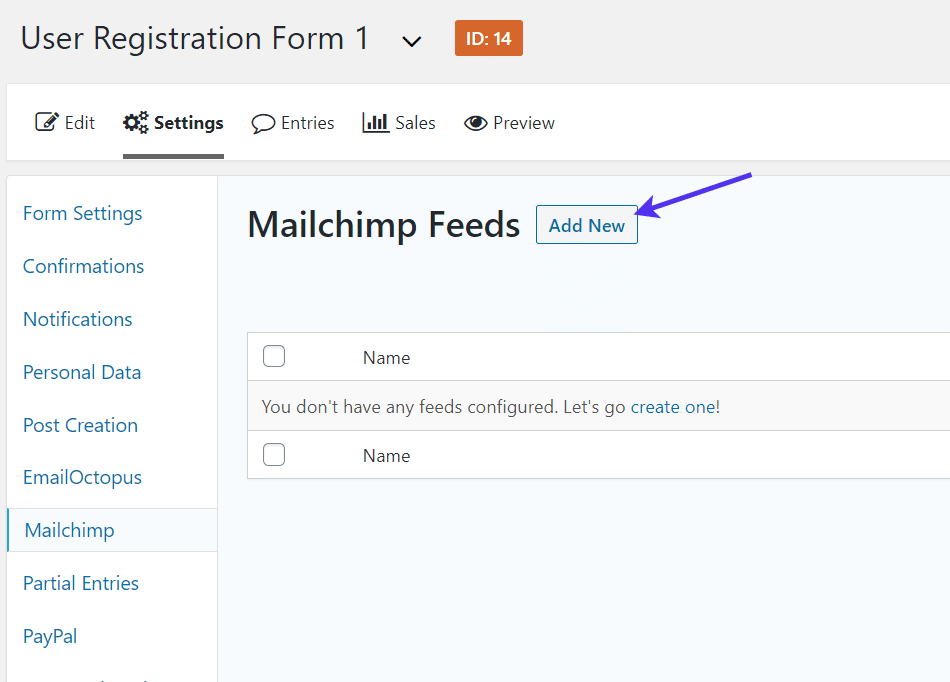
Task: Open the Sales tab
Action: click(x=415, y=123)
